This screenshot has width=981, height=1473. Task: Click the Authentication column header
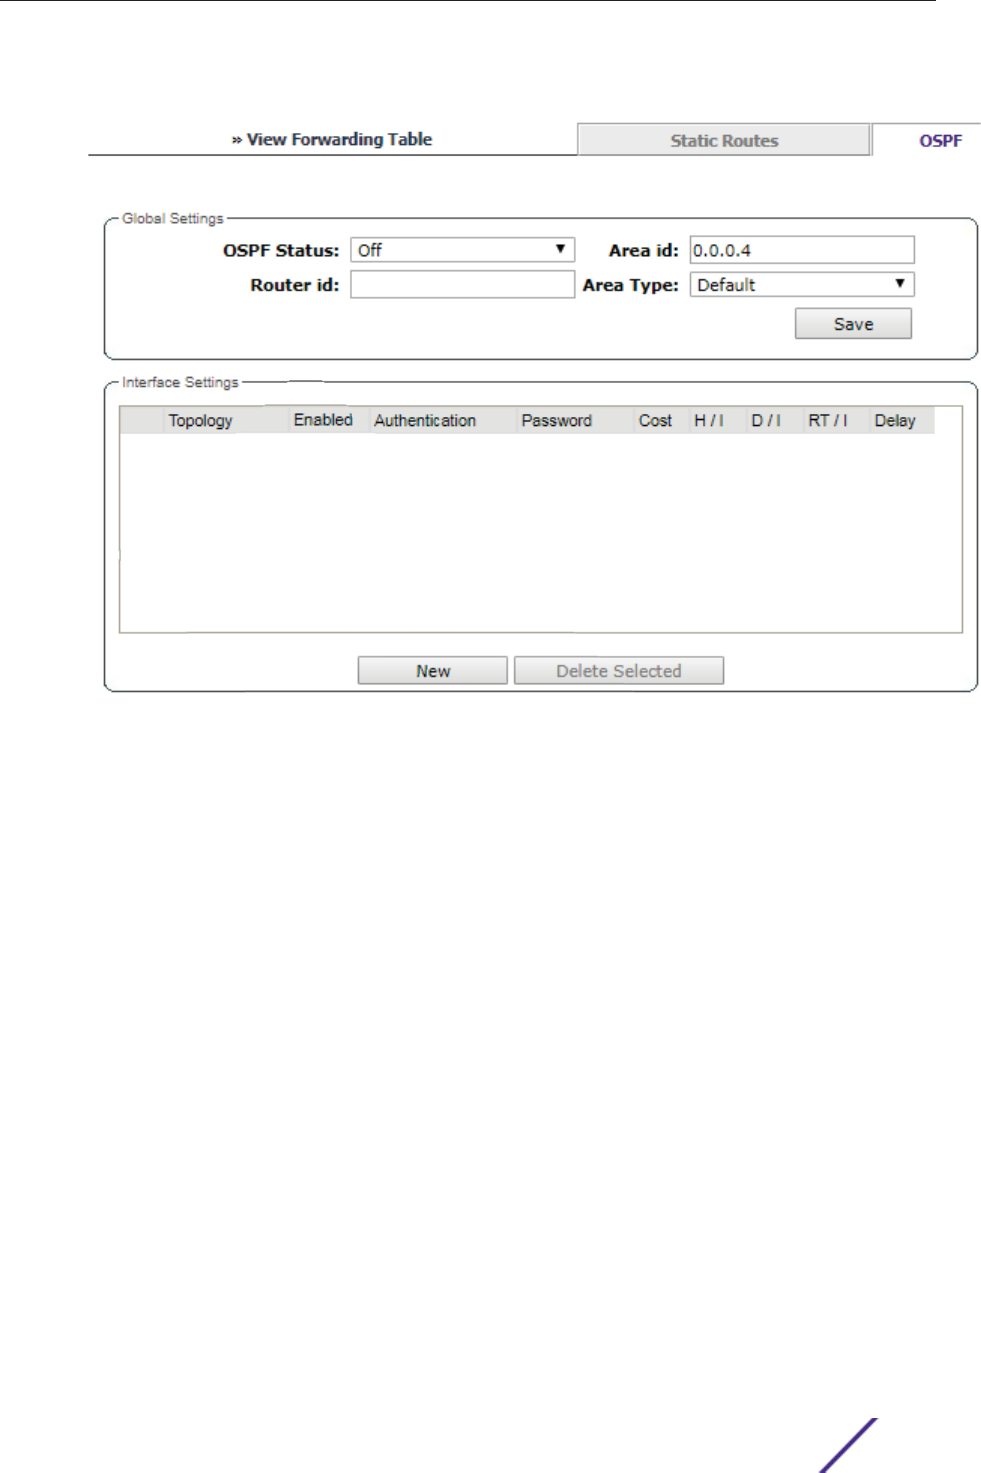coord(425,420)
